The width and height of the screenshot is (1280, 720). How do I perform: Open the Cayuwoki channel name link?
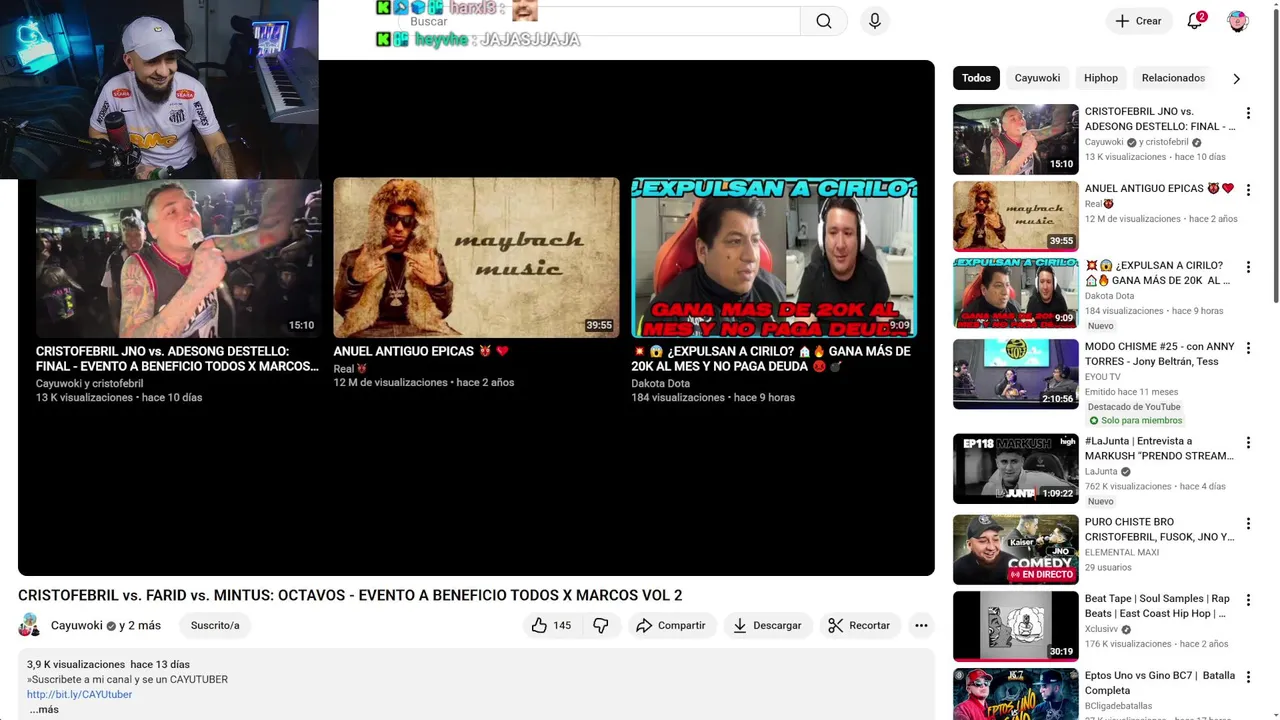tap(77, 625)
